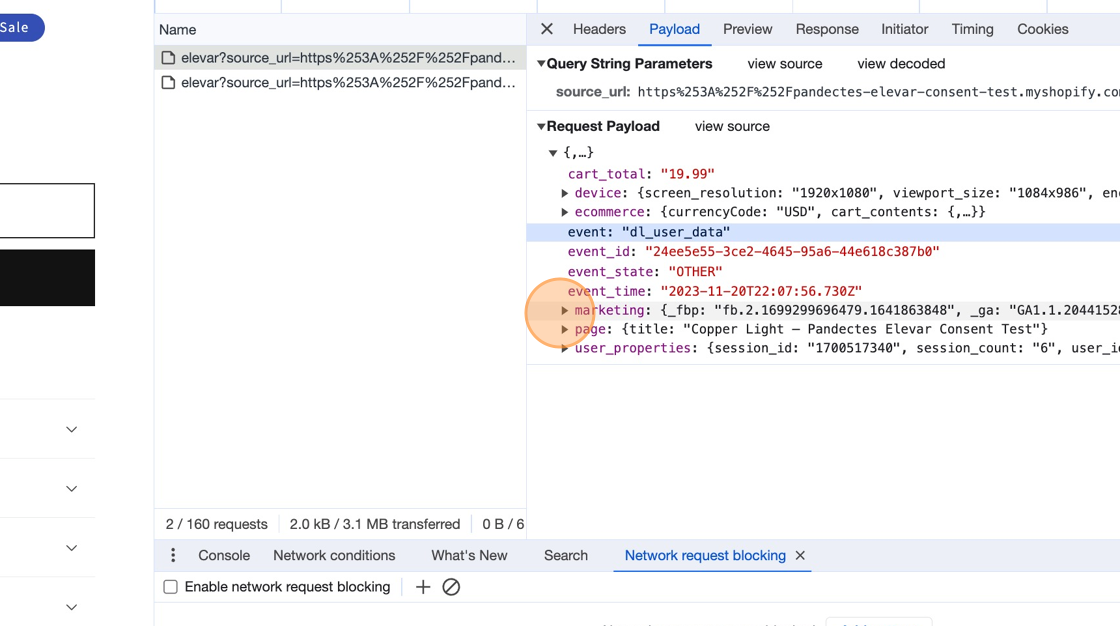
Task: Open the What's New drawer tab
Action: [x=469, y=555]
